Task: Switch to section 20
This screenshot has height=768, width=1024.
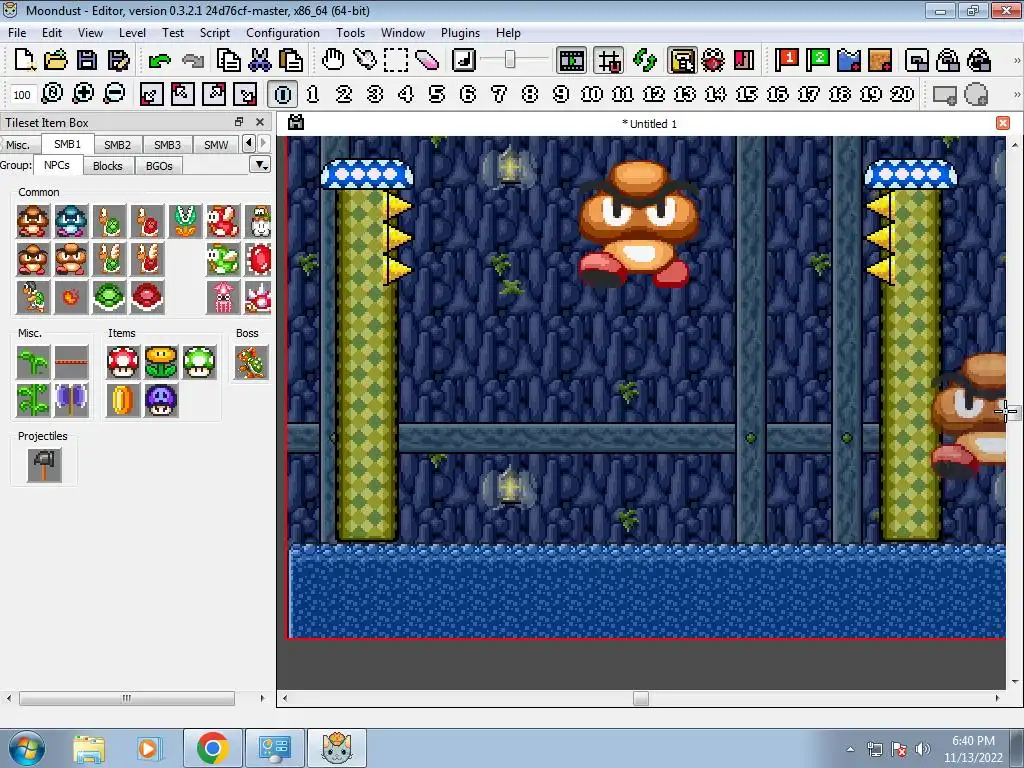Action: point(902,94)
